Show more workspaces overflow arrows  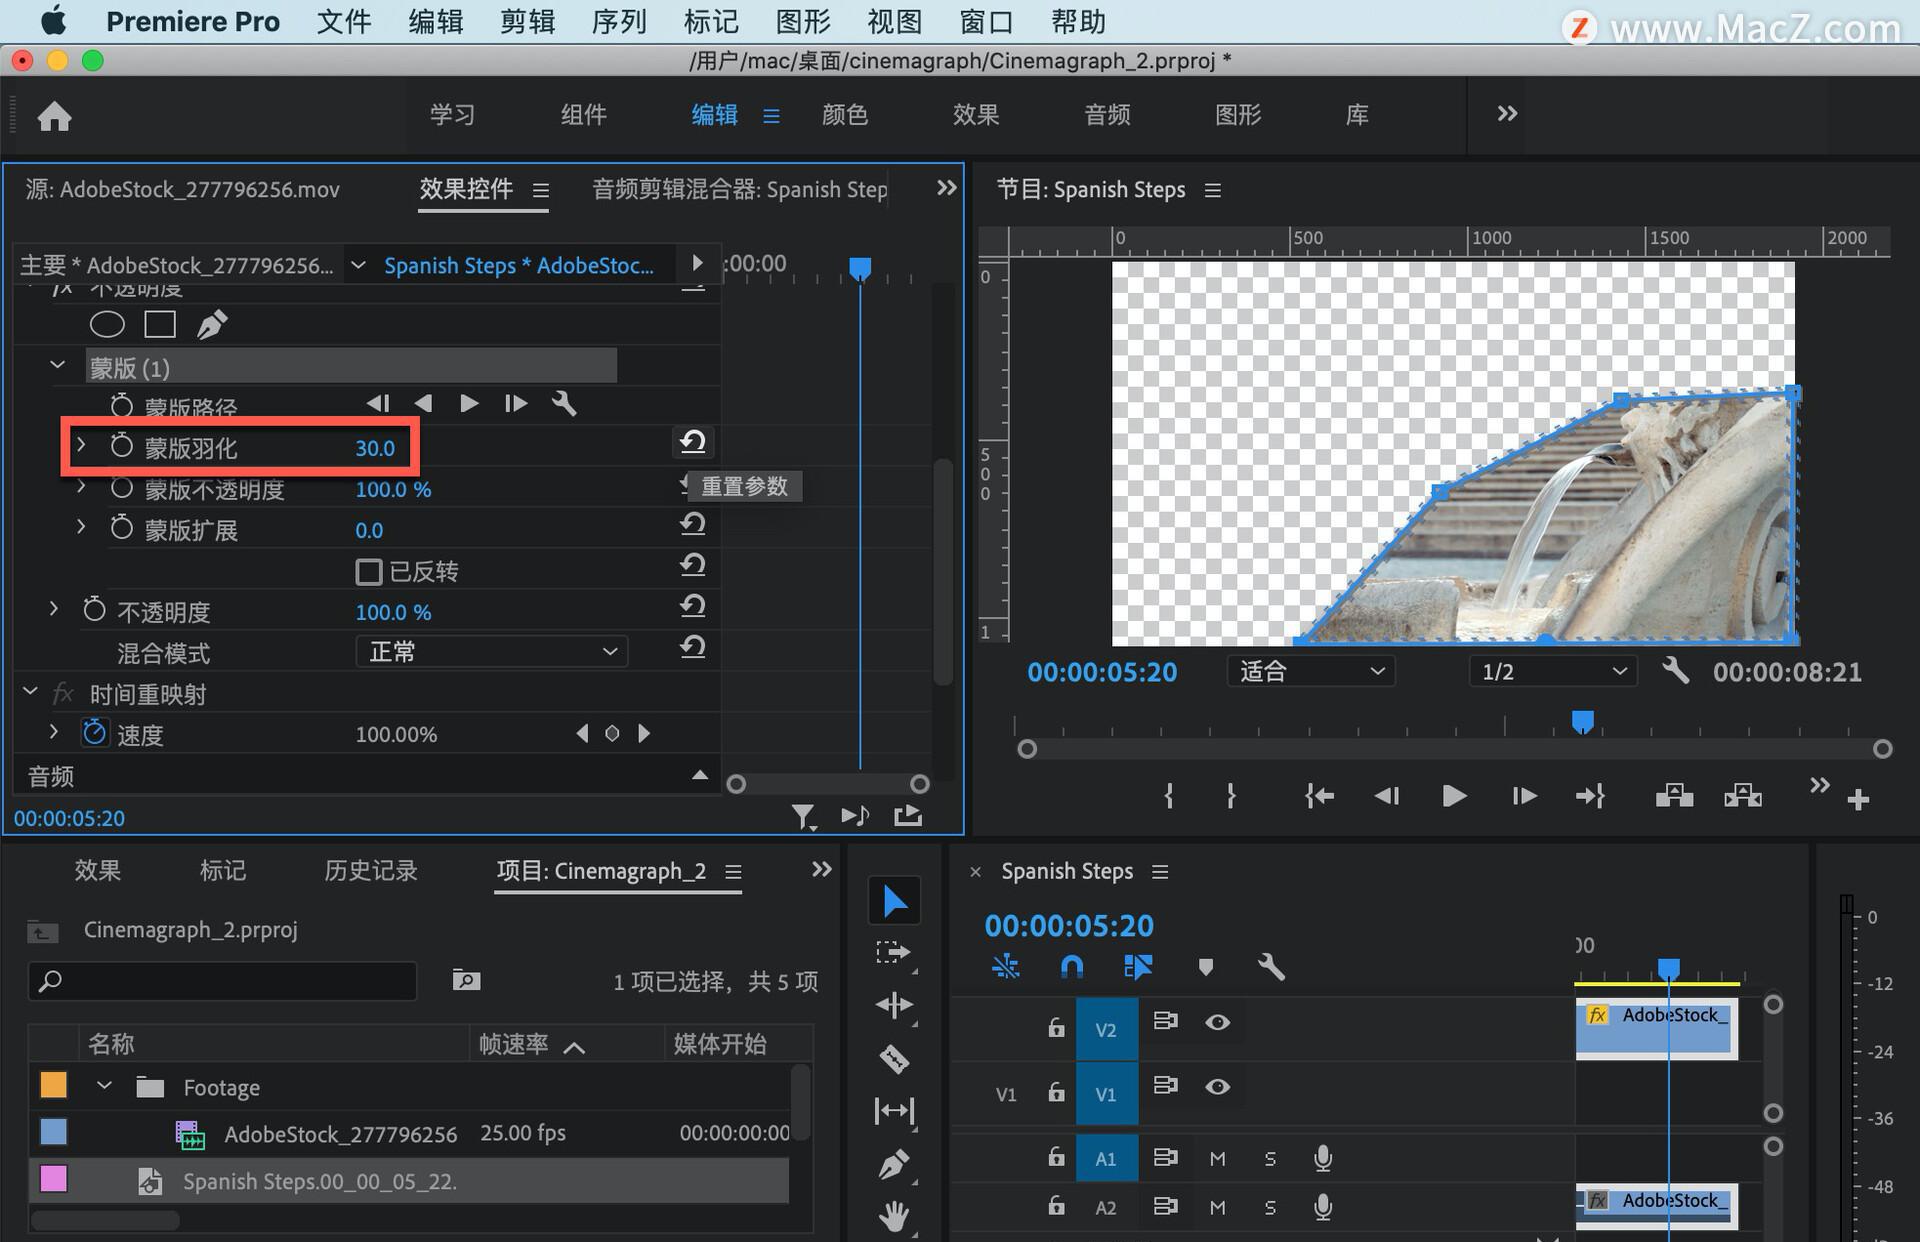(x=1507, y=114)
